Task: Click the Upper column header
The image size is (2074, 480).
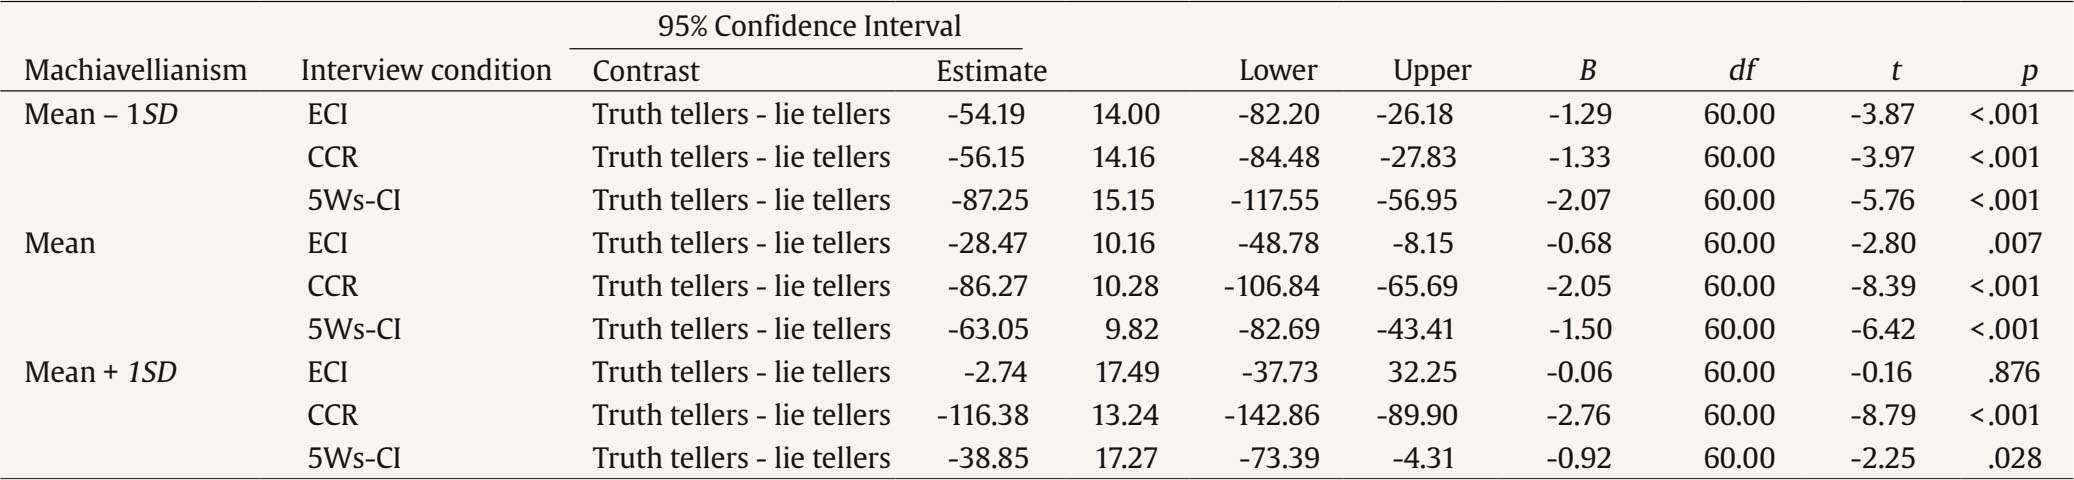Action: tap(1432, 71)
